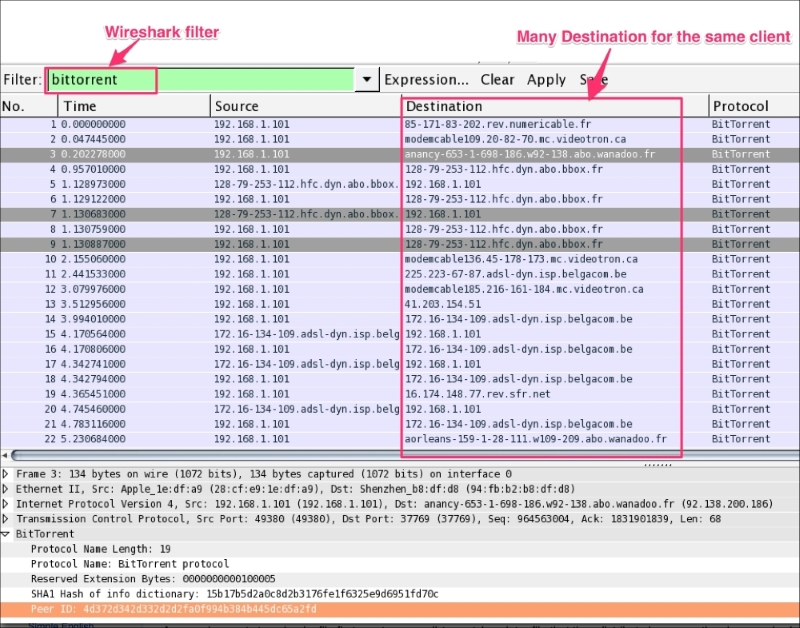Sort by the Source column header
Image resolution: width=800 pixels, height=628 pixels.
click(306, 106)
